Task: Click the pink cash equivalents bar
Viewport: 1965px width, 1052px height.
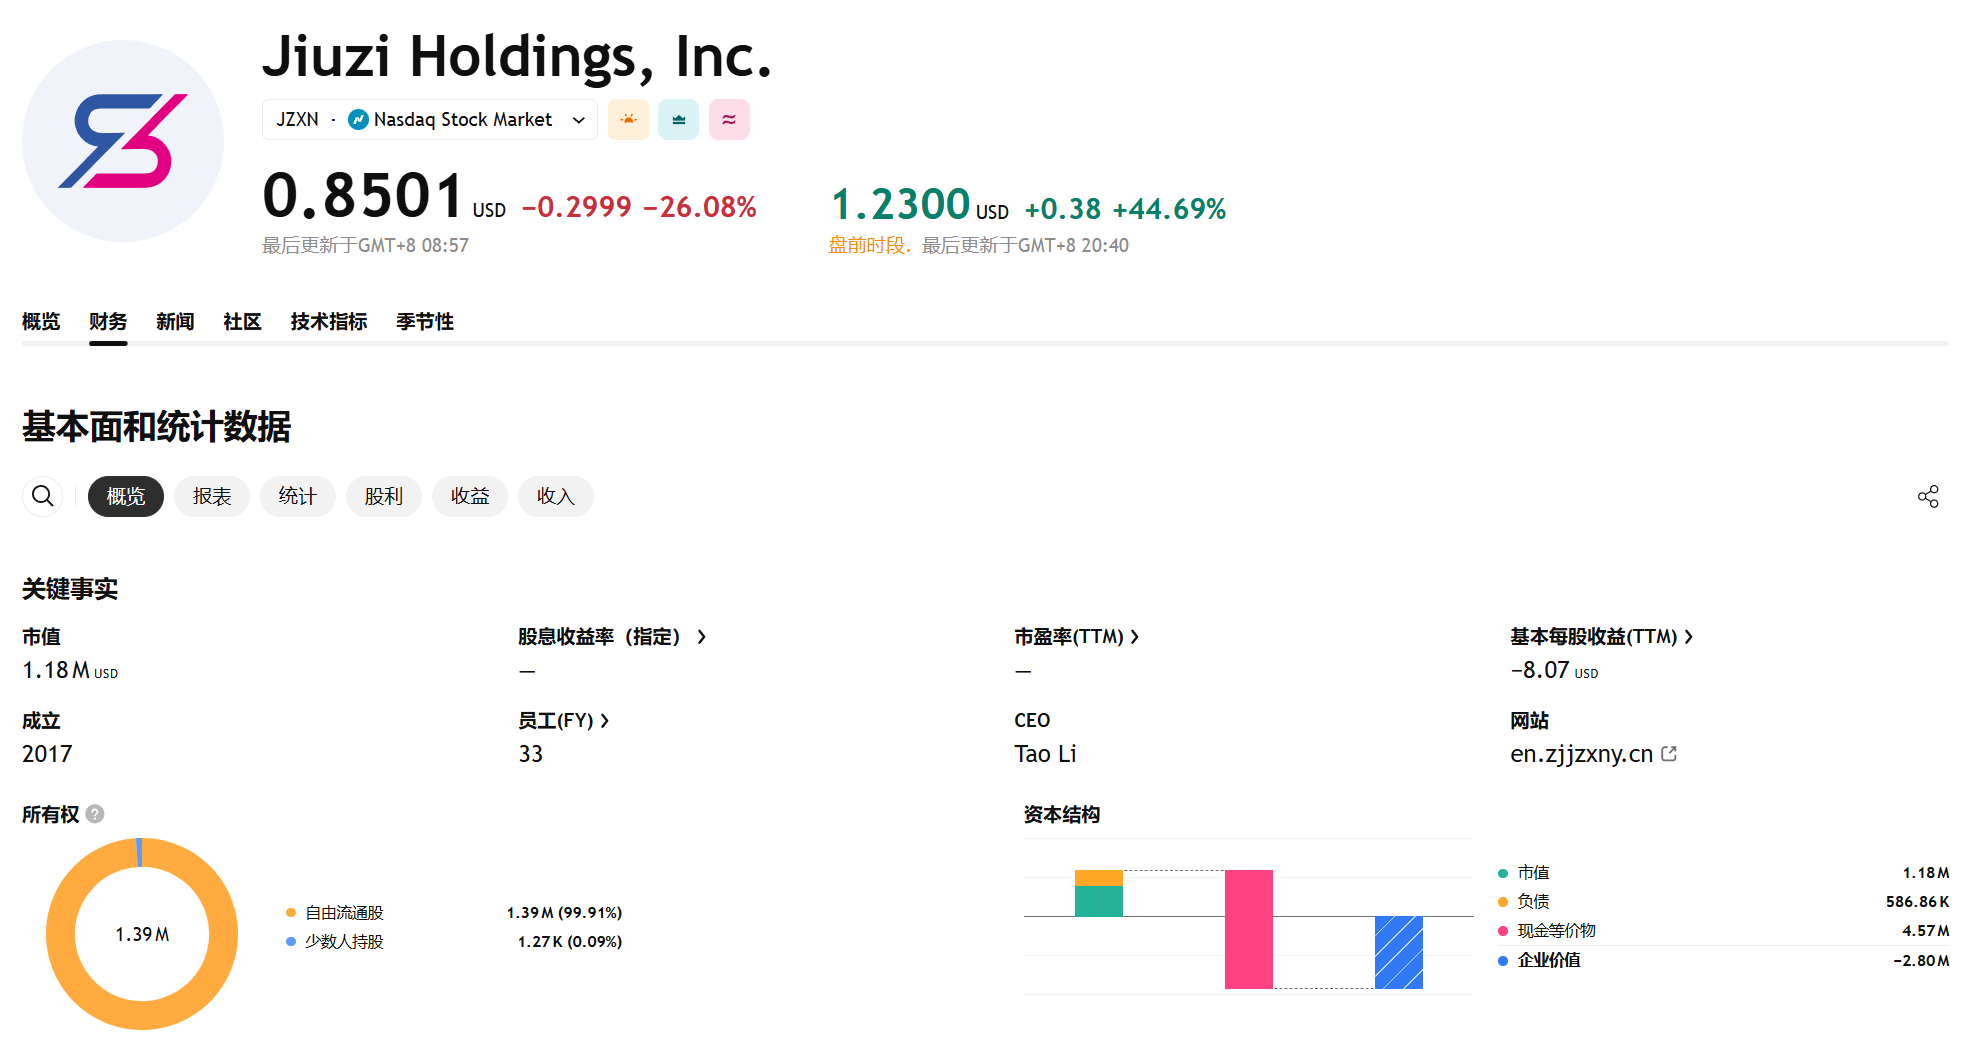Action: (x=1248, y=929)
